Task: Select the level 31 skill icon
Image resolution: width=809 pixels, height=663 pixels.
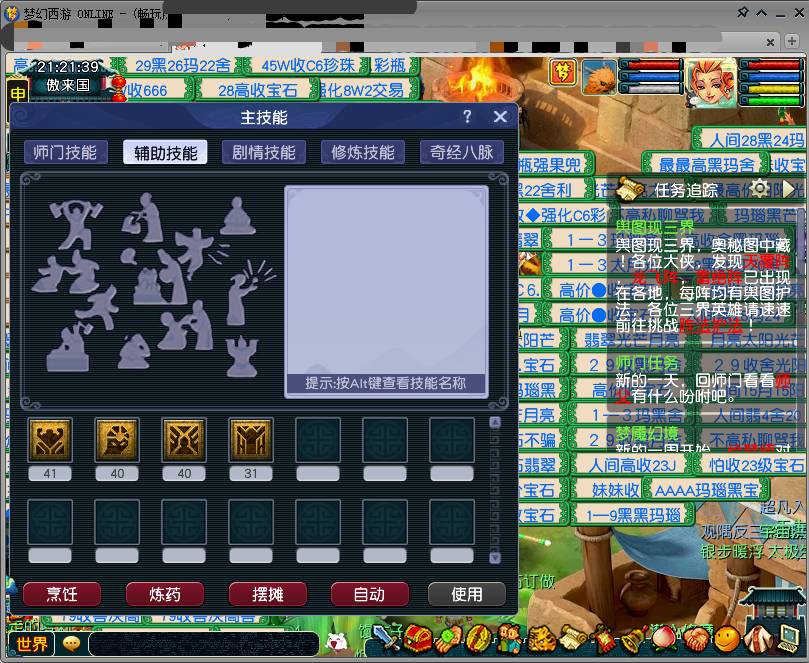Action: coord(250,440)
